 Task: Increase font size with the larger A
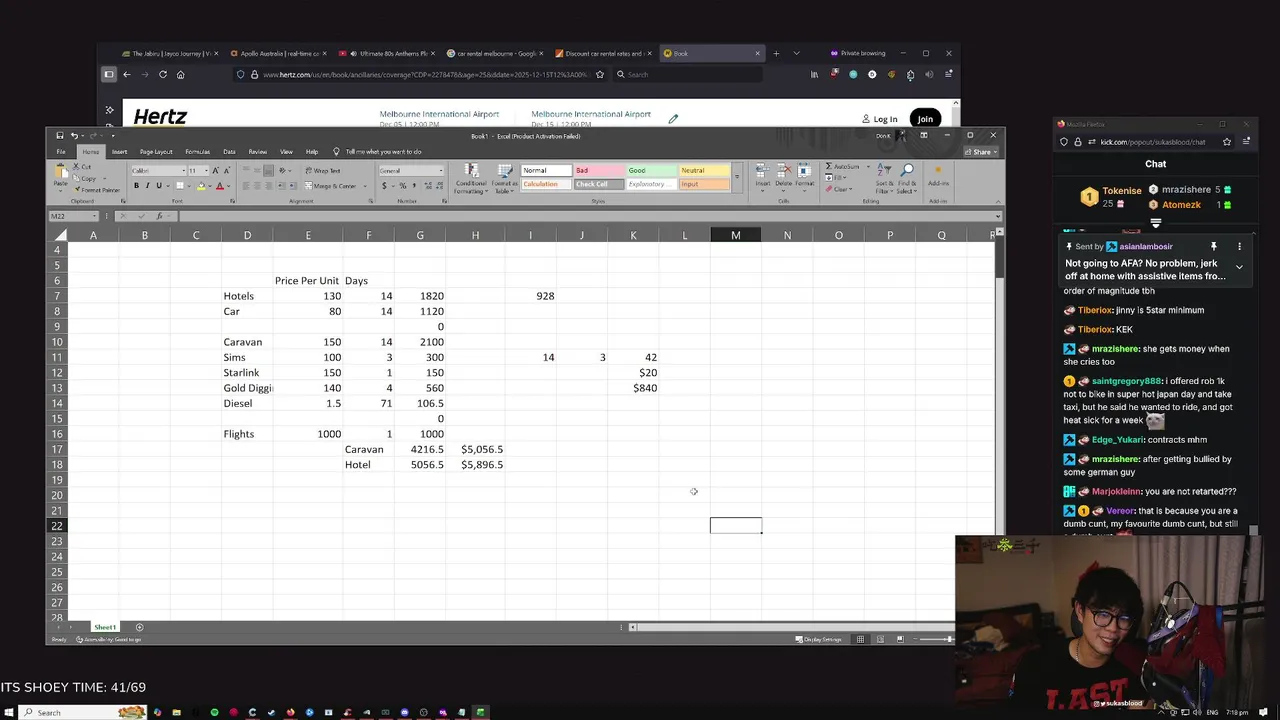click(217, 171)
